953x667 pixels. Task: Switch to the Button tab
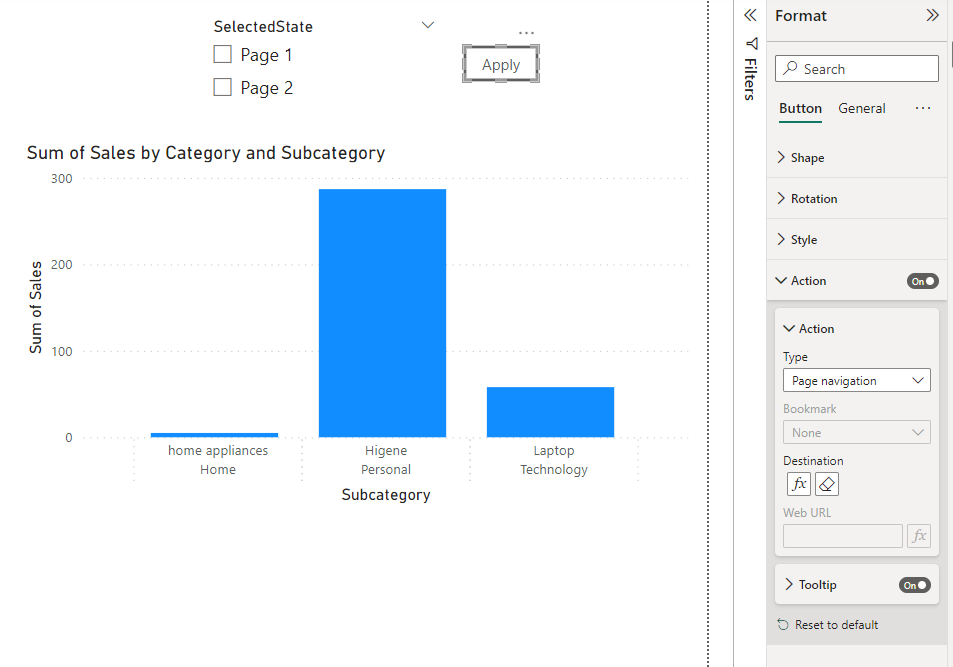click(800, 108)
